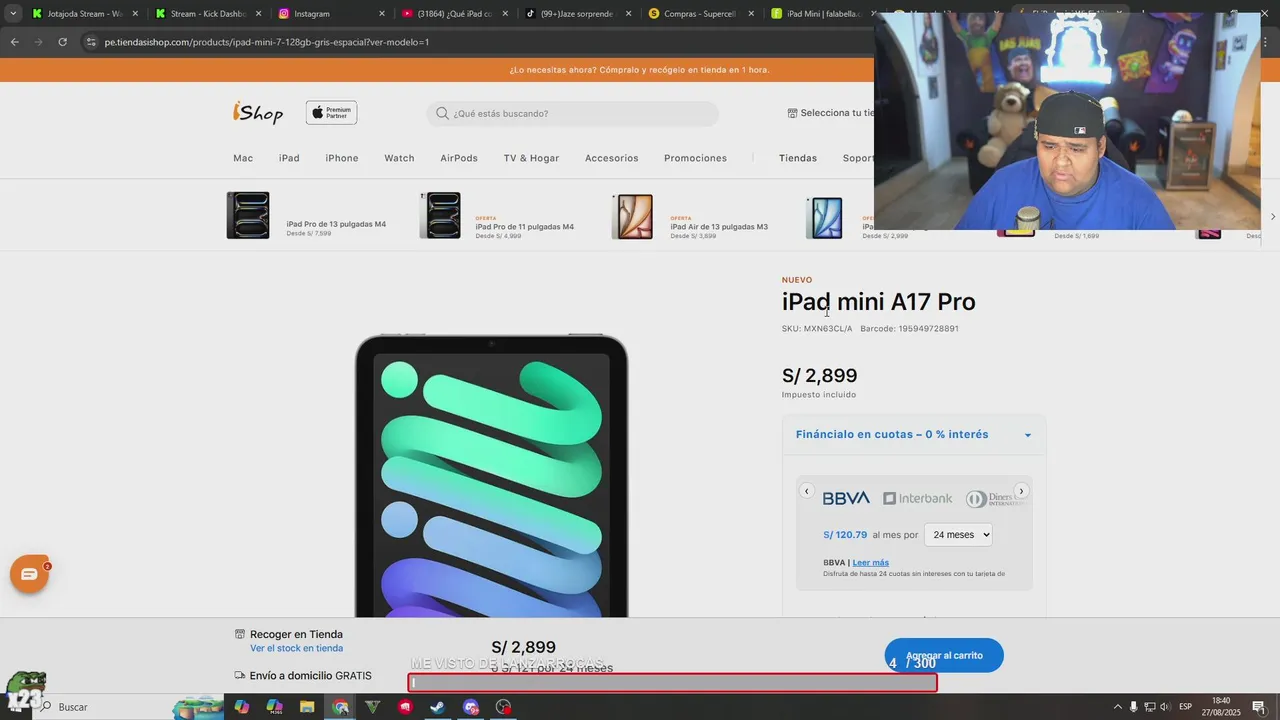Open Steam from the taskbar

[x=438, y=707]
